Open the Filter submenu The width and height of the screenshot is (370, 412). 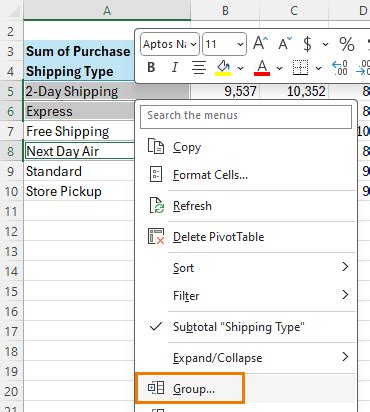[x=246, y=296]
